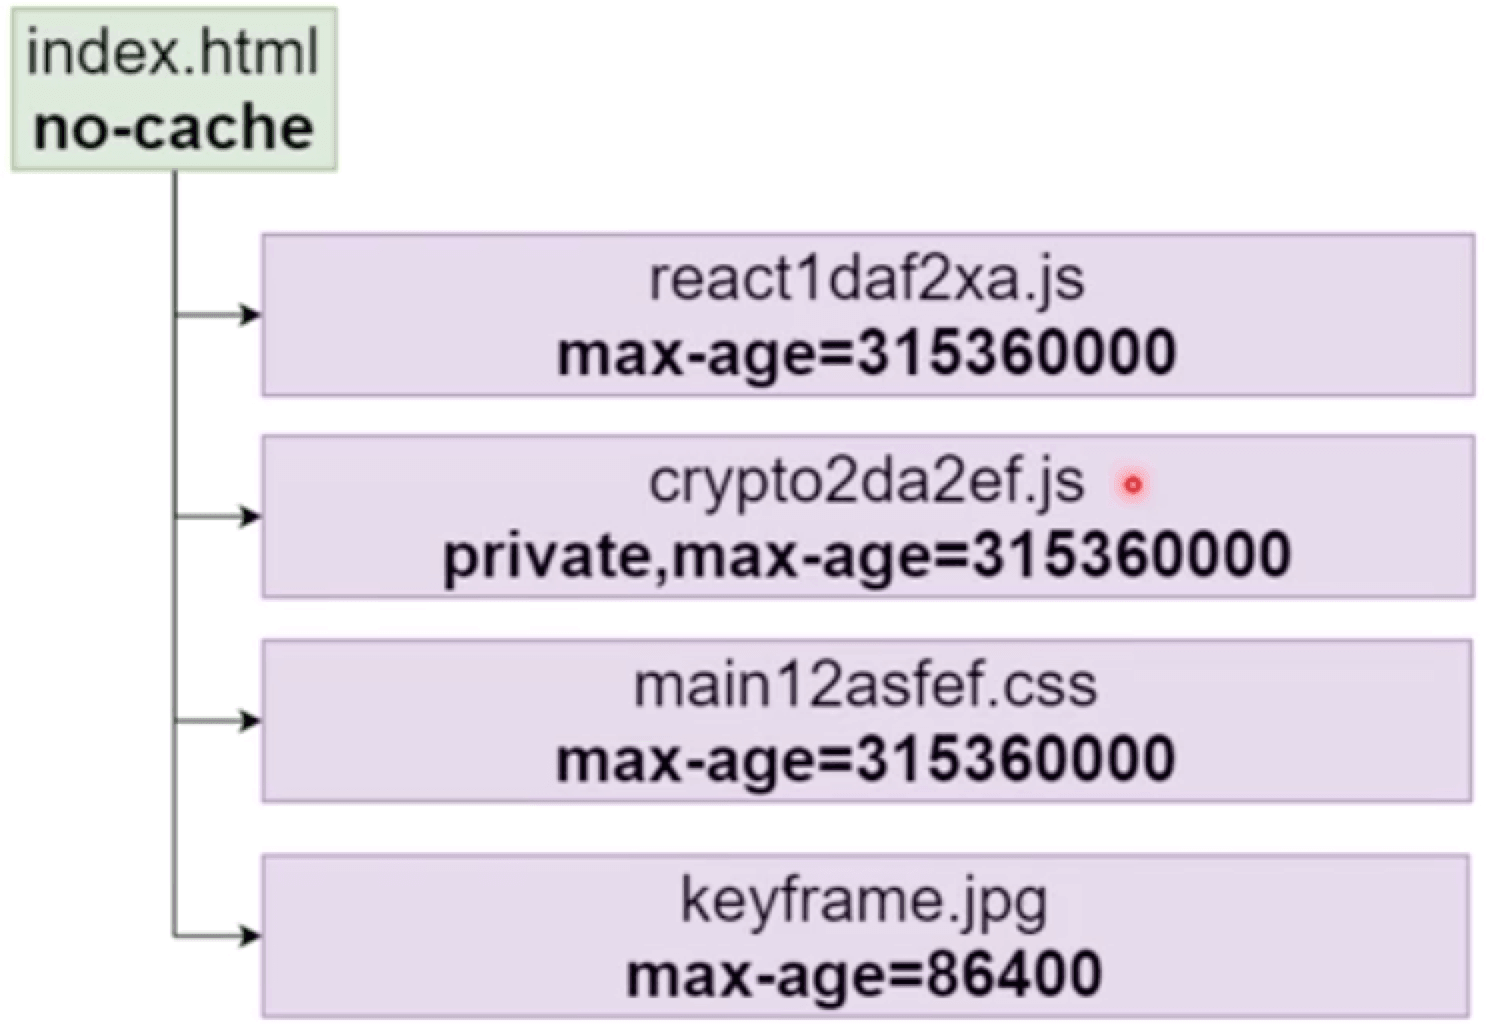Select the react1daf2xa.js filename
This screenshot has height=1024, width=1488.
coord(866,279)
